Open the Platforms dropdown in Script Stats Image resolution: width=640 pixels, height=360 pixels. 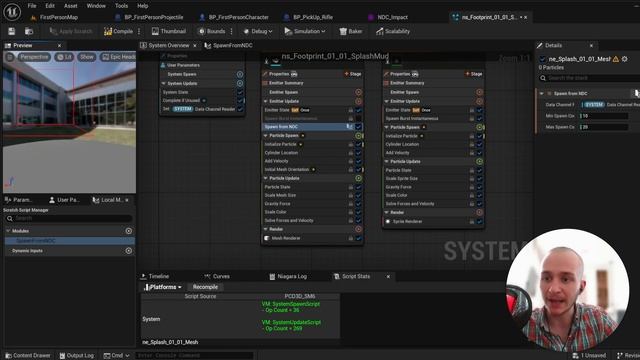coord(162,287)
